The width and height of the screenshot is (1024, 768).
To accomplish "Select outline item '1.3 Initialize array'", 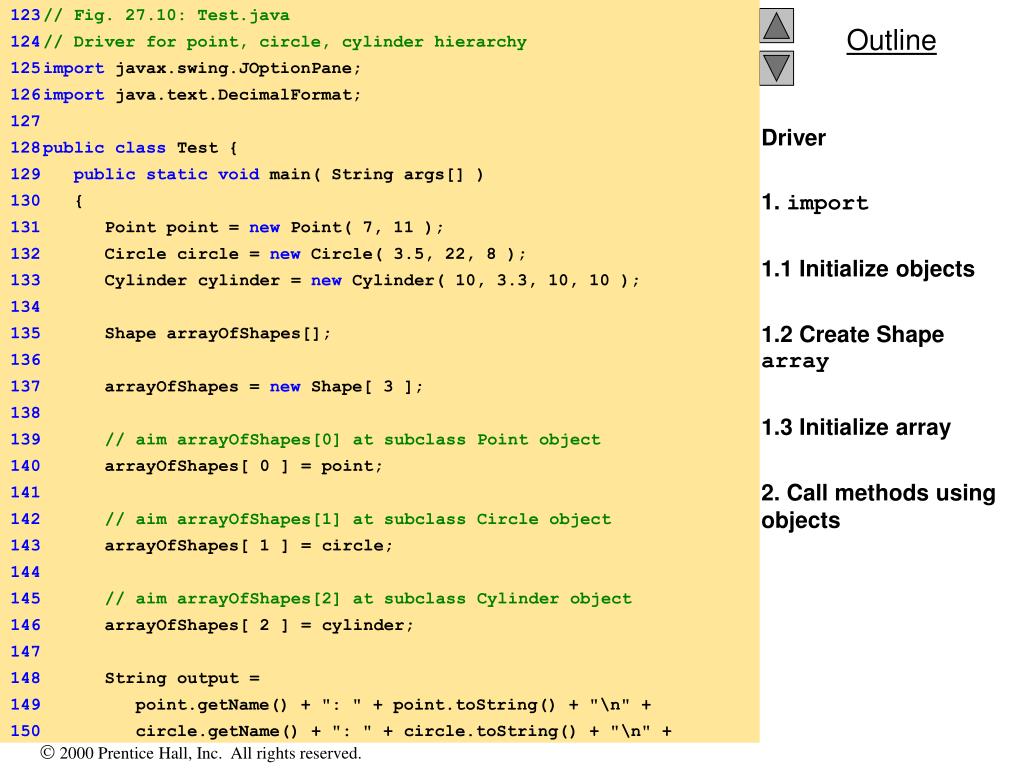I will tap(856, 427).
